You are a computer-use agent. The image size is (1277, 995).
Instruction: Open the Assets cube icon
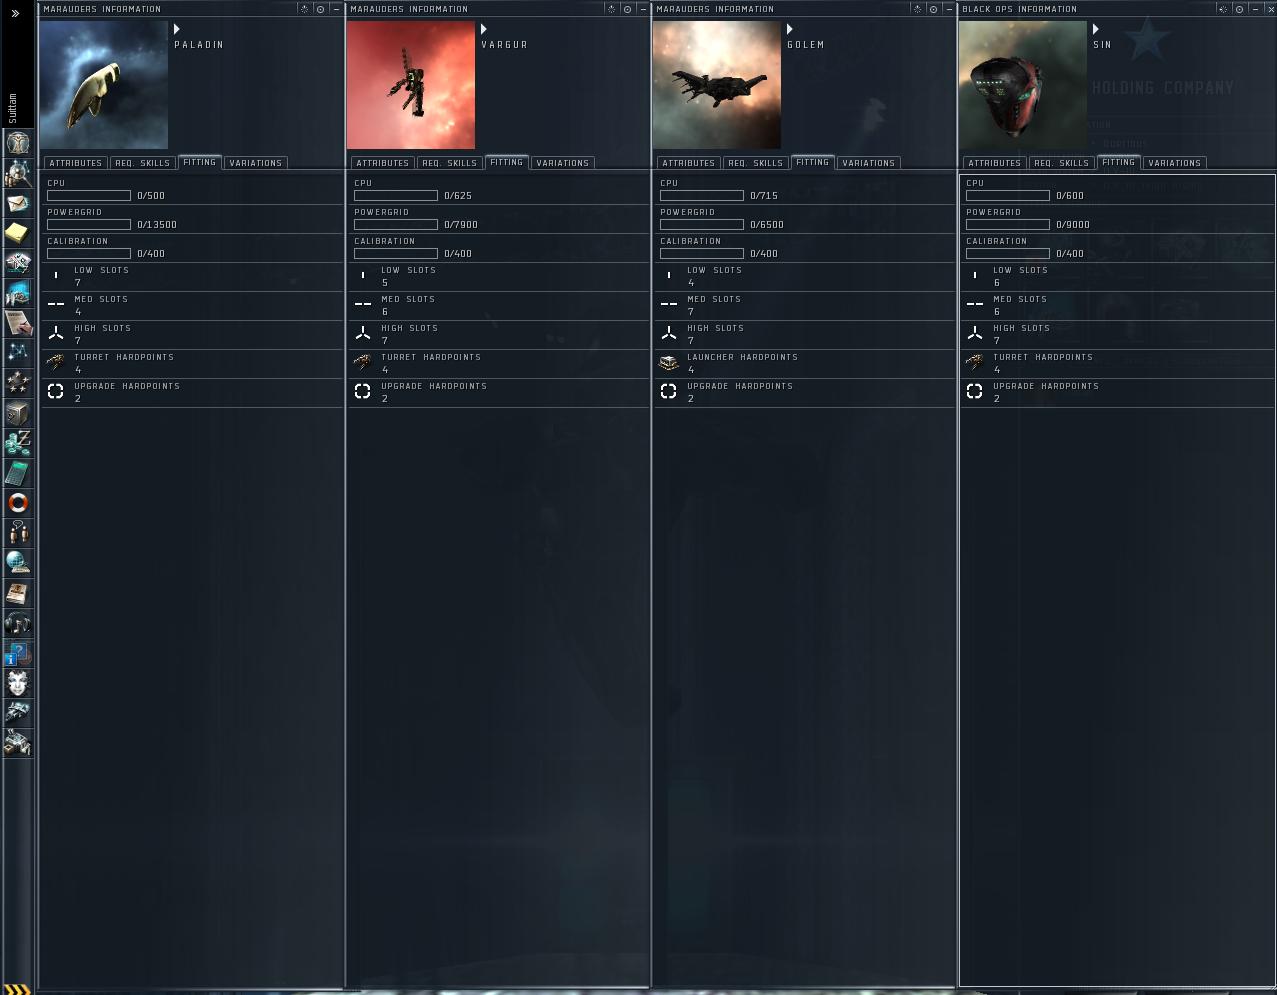pyautogui.click(x=18, y=413)
